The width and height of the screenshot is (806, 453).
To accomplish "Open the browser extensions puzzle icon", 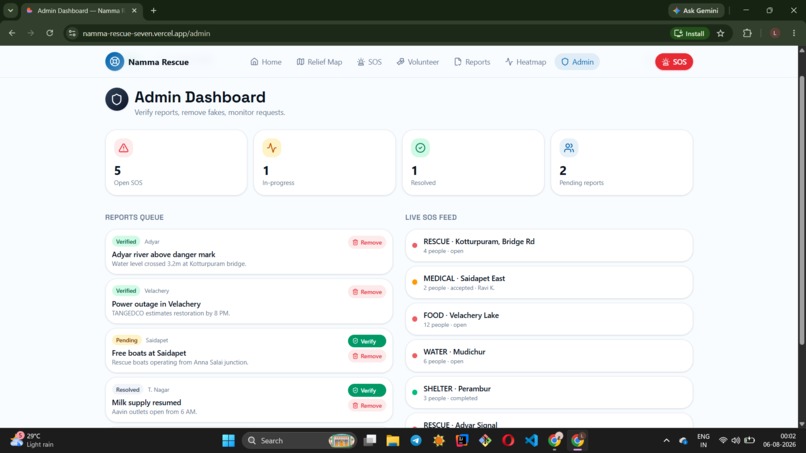I will coord(747,33).
